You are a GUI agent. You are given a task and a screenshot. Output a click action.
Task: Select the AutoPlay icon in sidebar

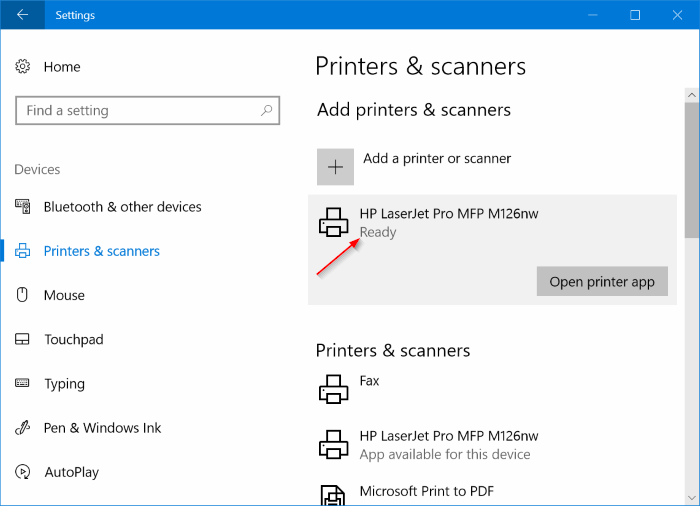22,472
